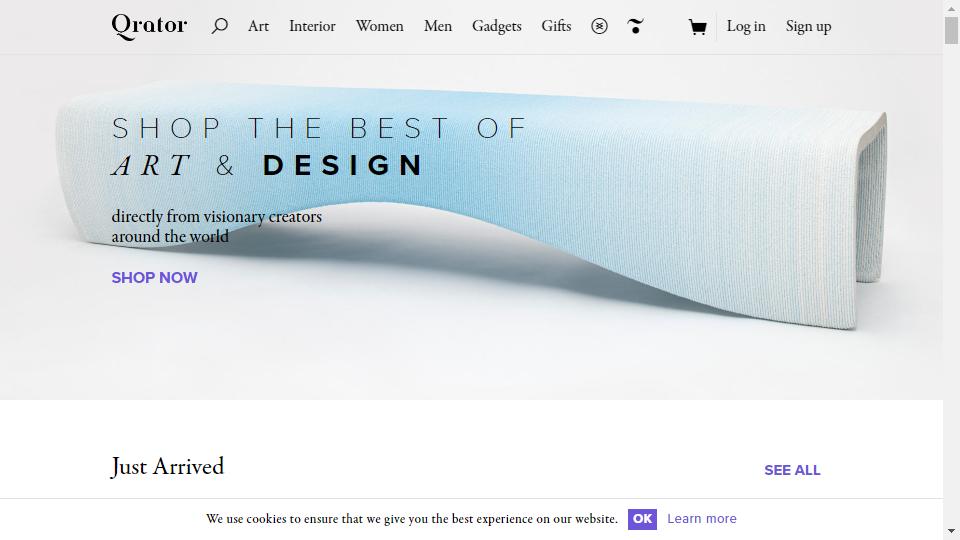Click the scrollbar down arrow
Viewport: 960px width, 540px height.
pyautogui.click(x=951, y=531)
